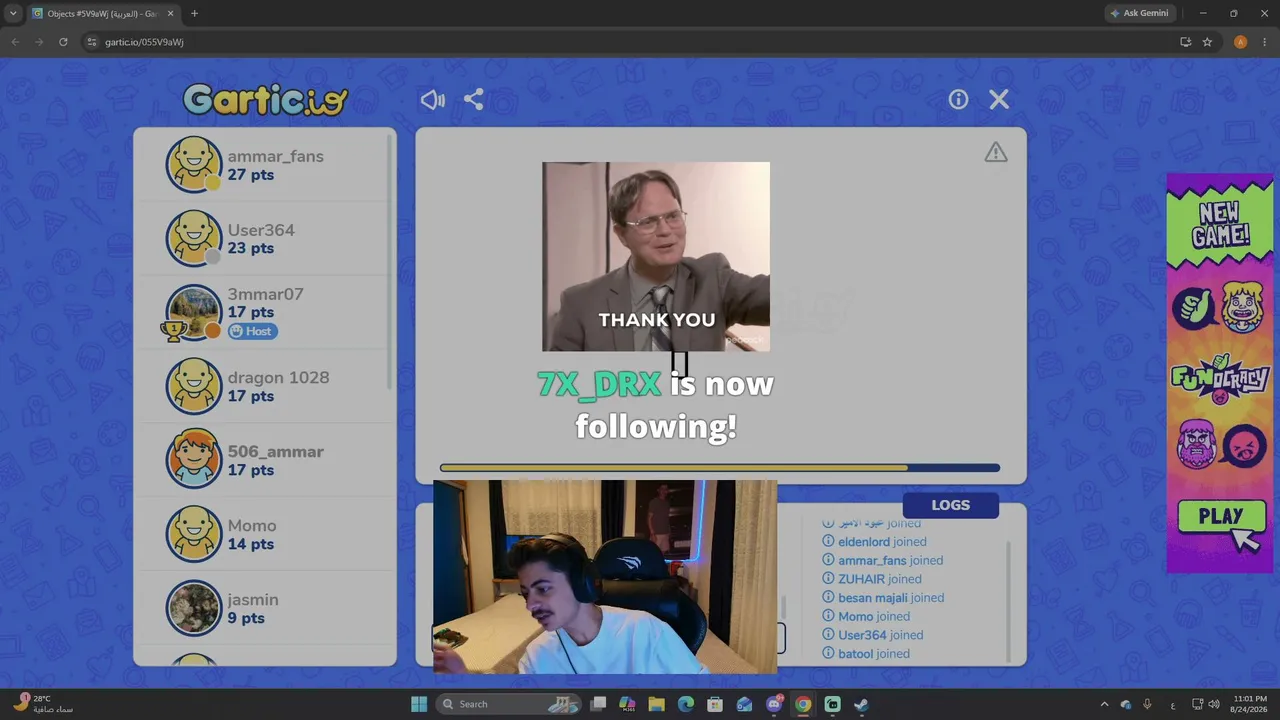Open the share room icon
Image resolution: width=1280 pixels, height=720 pixels.
(x=474, y=100)
